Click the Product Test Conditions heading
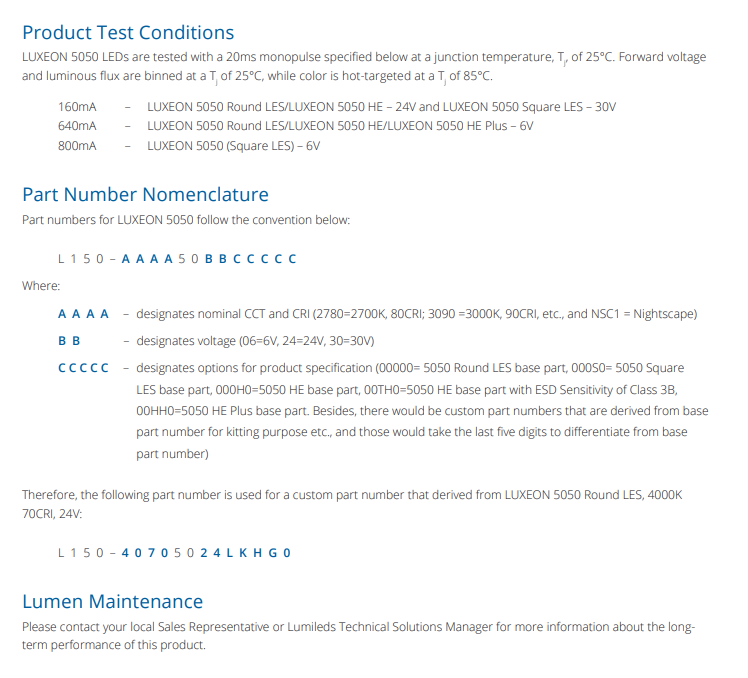The image size is (748, 678). 128,32
